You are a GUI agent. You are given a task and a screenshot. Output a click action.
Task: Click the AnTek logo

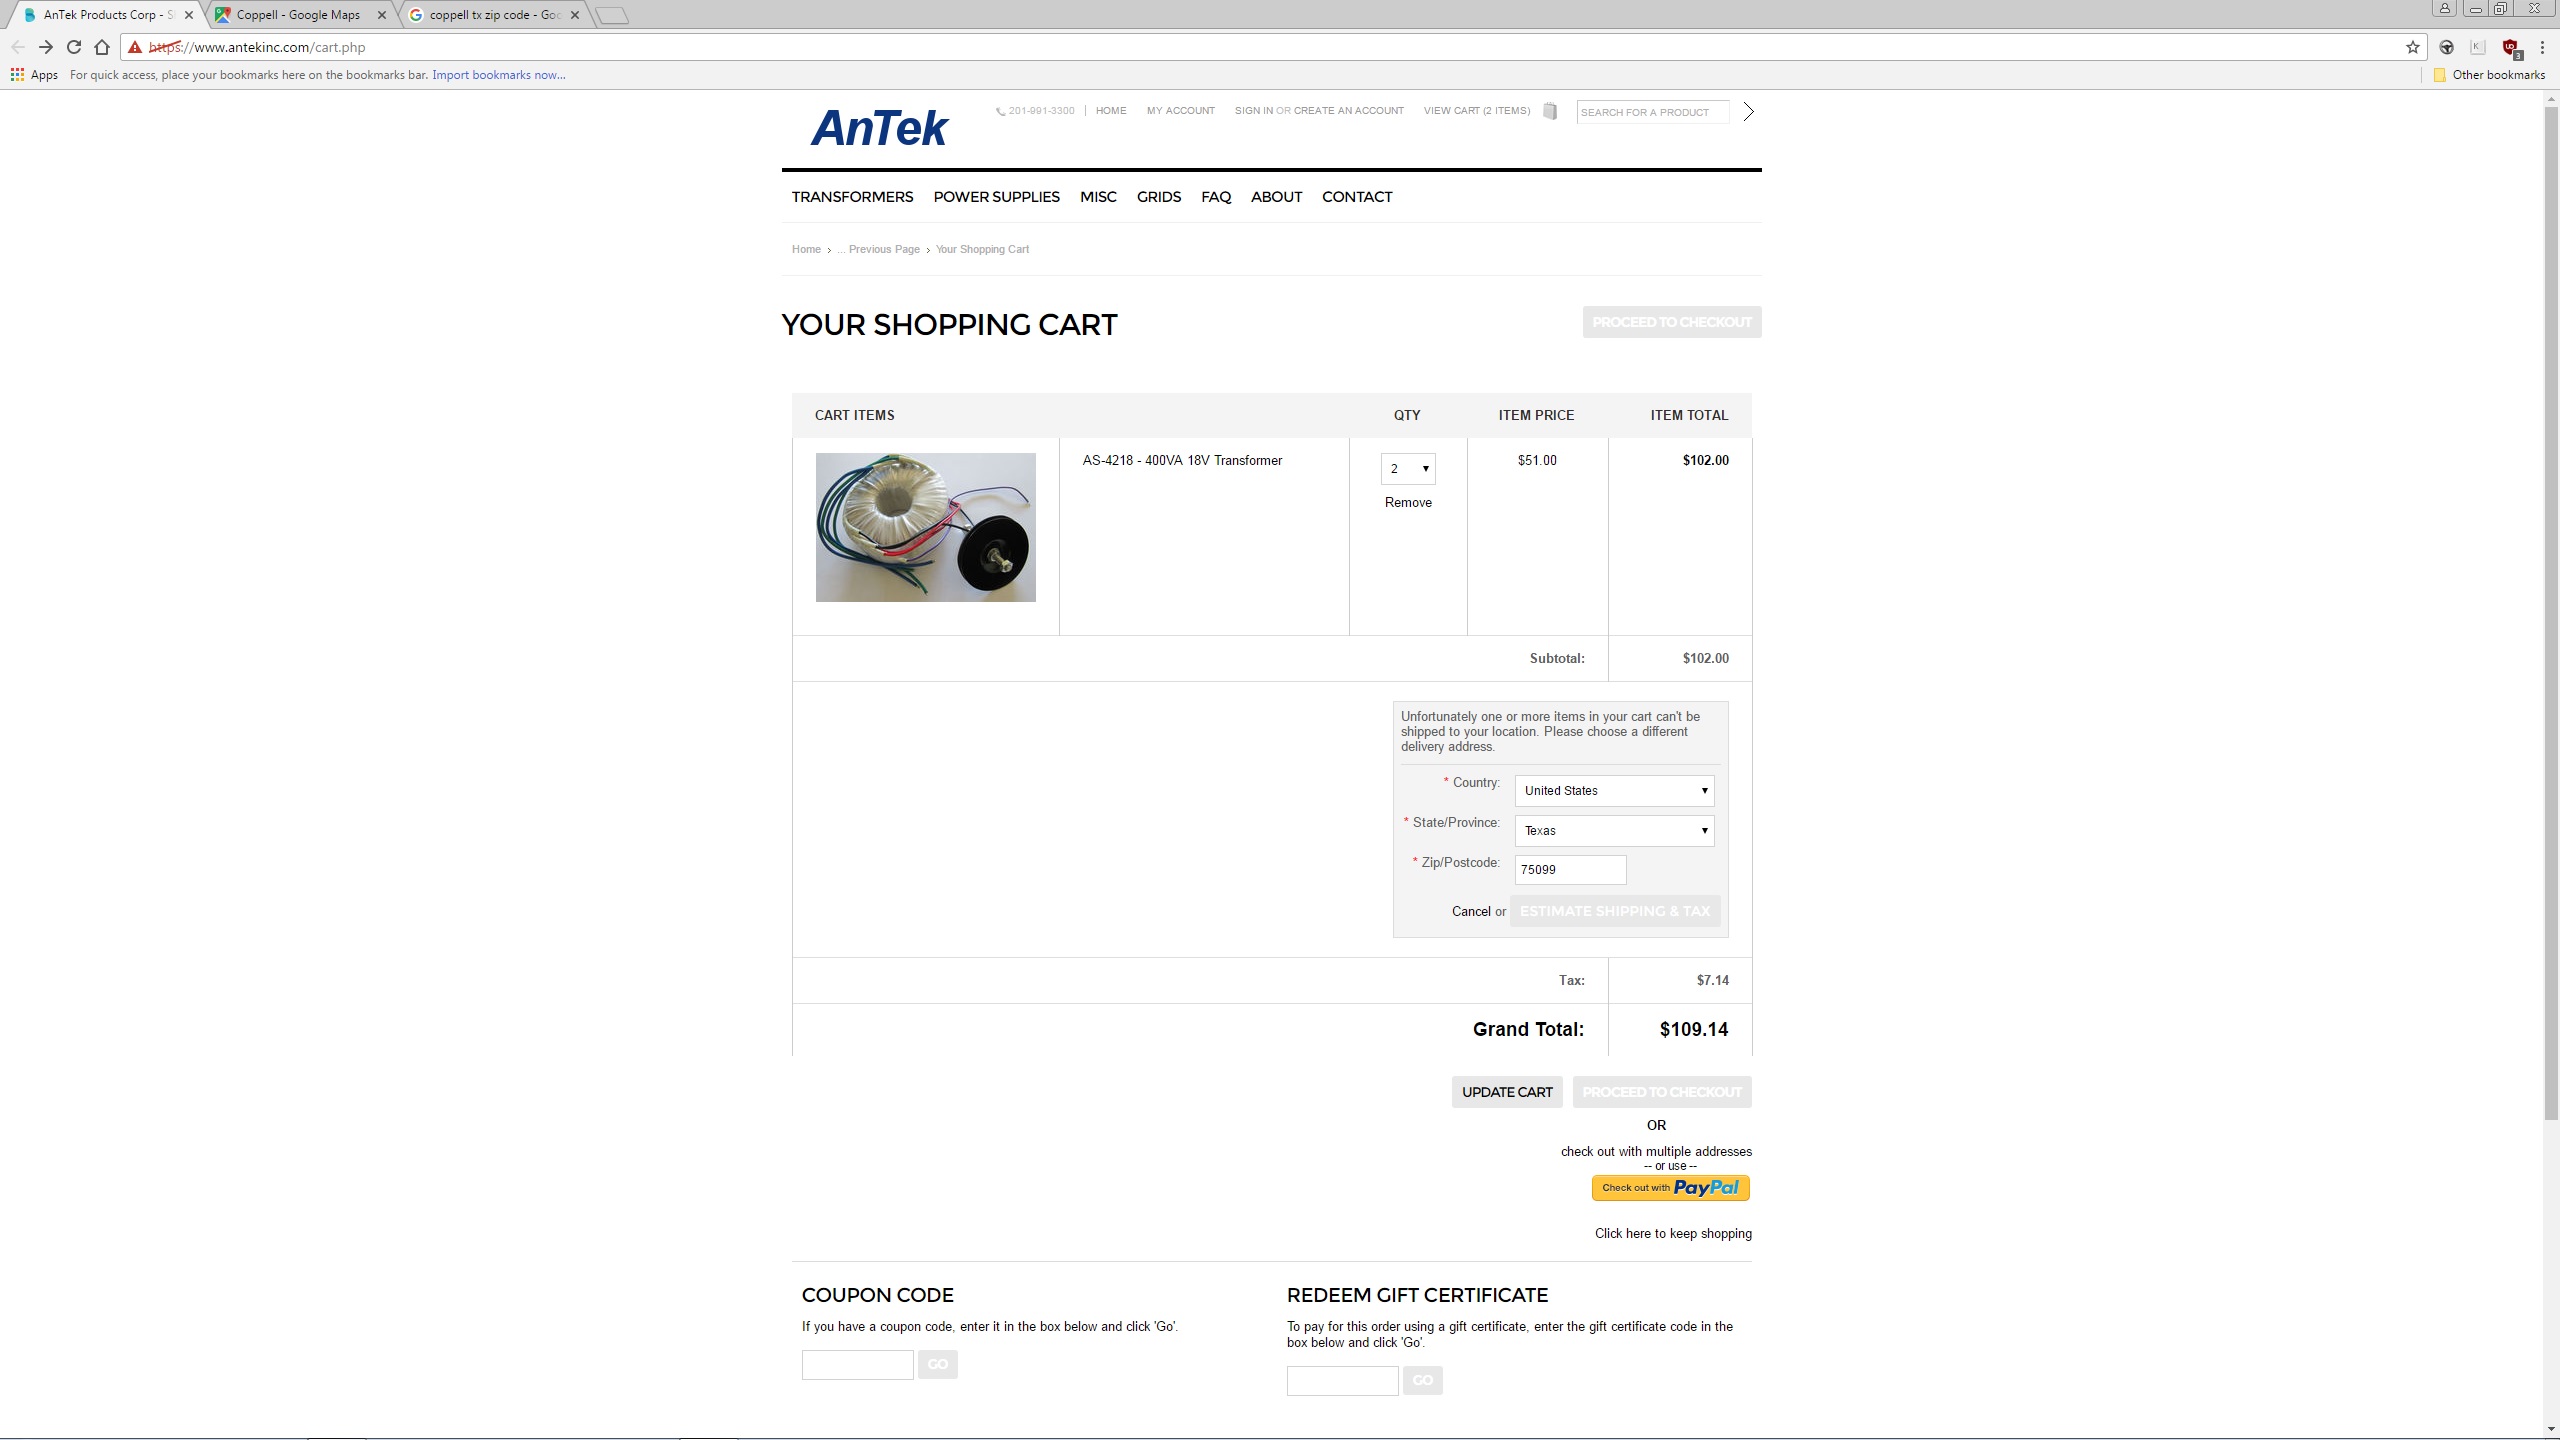(879, 128)
